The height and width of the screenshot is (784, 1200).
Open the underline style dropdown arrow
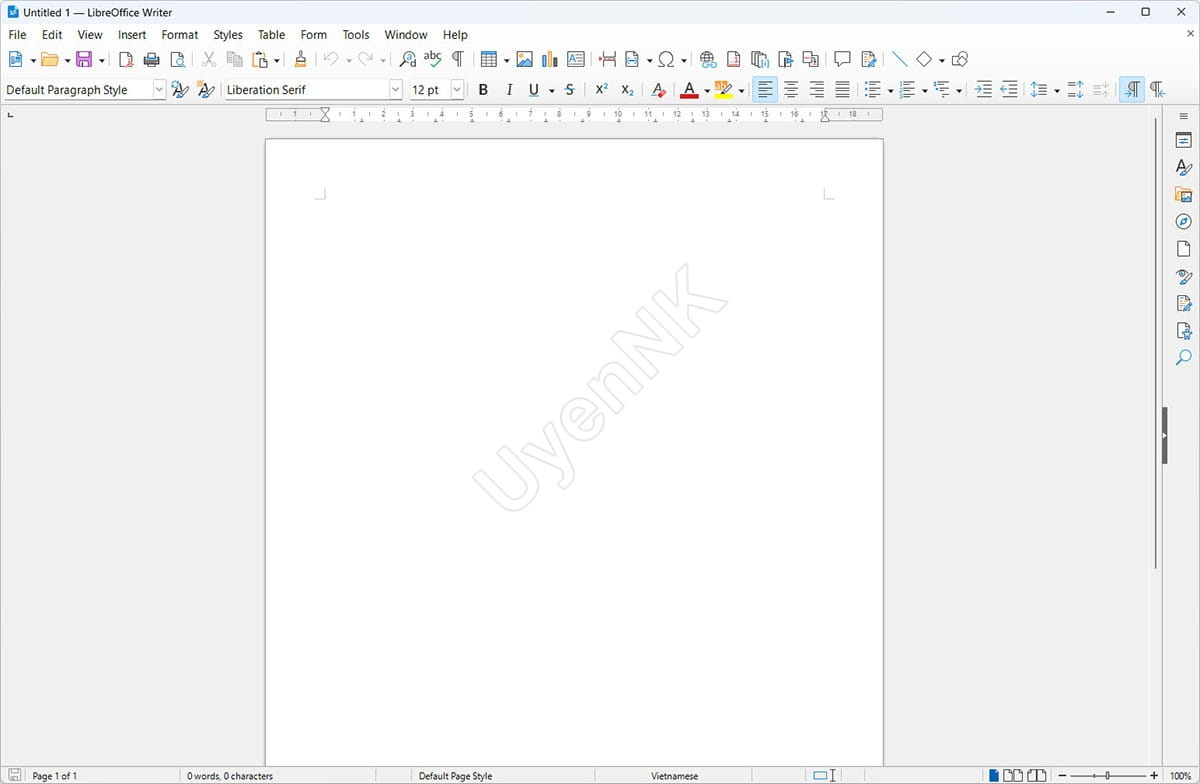551,91
